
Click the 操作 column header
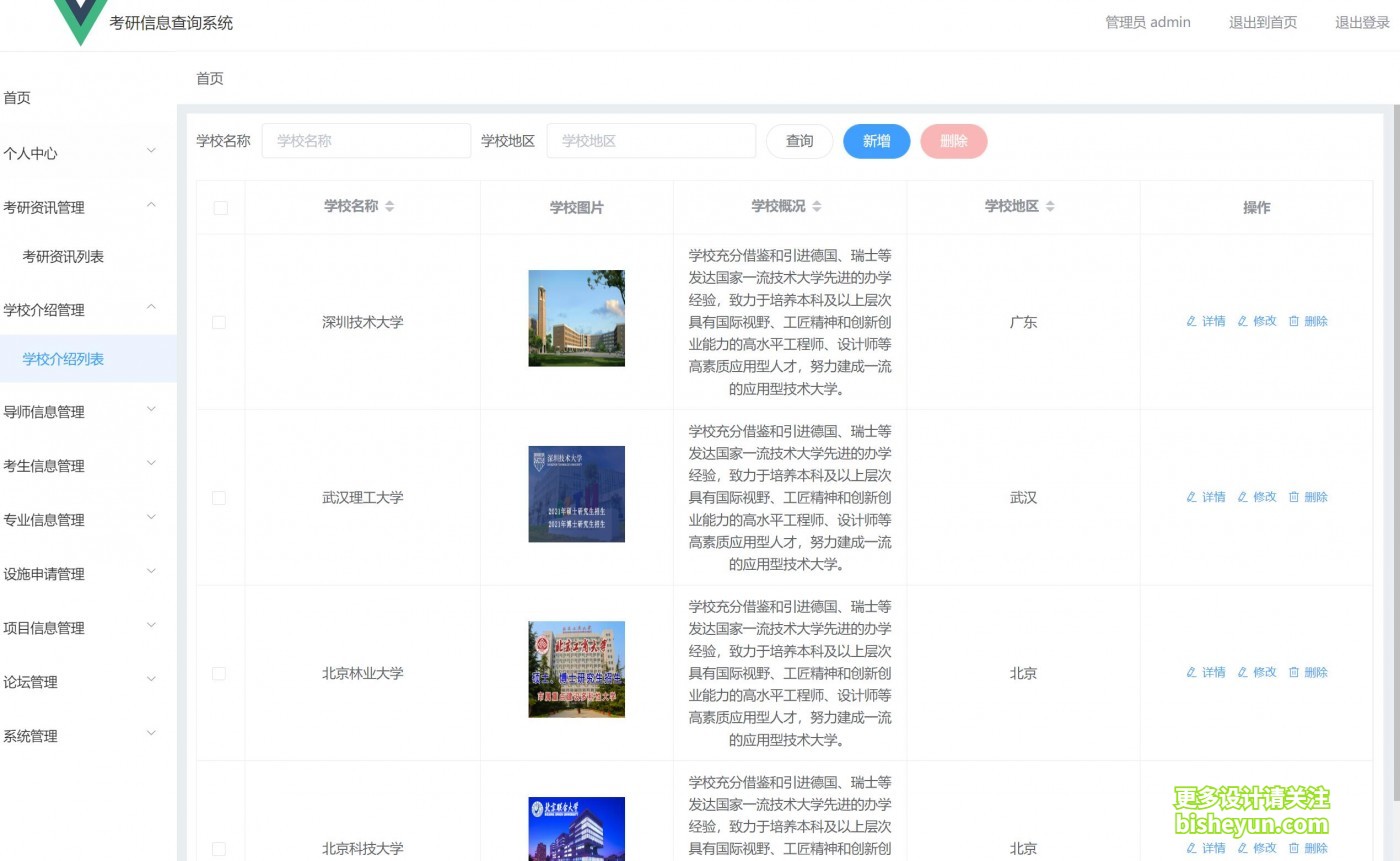click(1257, 207)
